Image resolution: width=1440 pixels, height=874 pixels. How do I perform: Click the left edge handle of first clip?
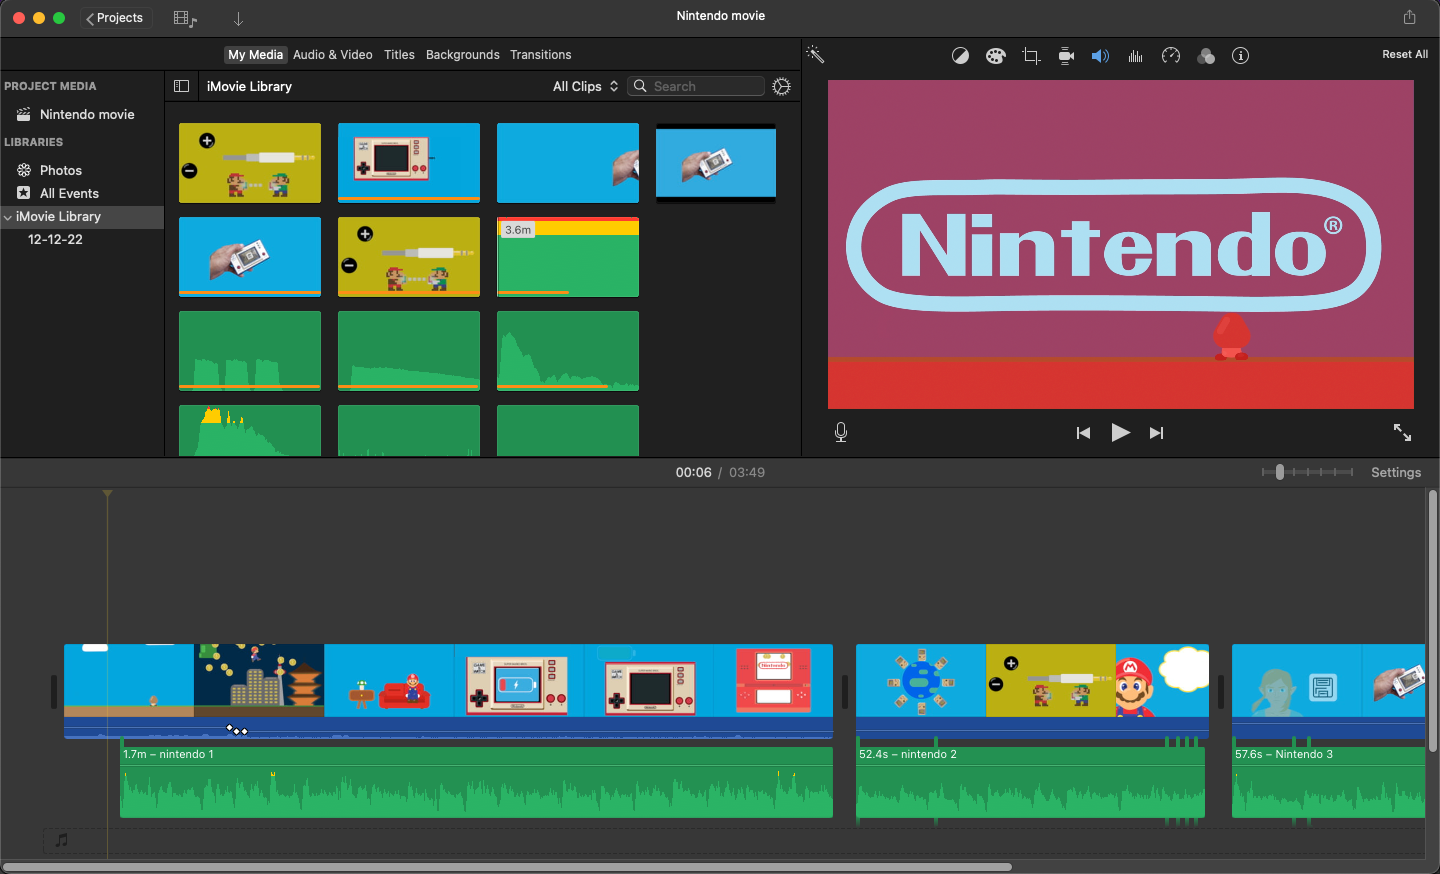(x=54, y=692)
